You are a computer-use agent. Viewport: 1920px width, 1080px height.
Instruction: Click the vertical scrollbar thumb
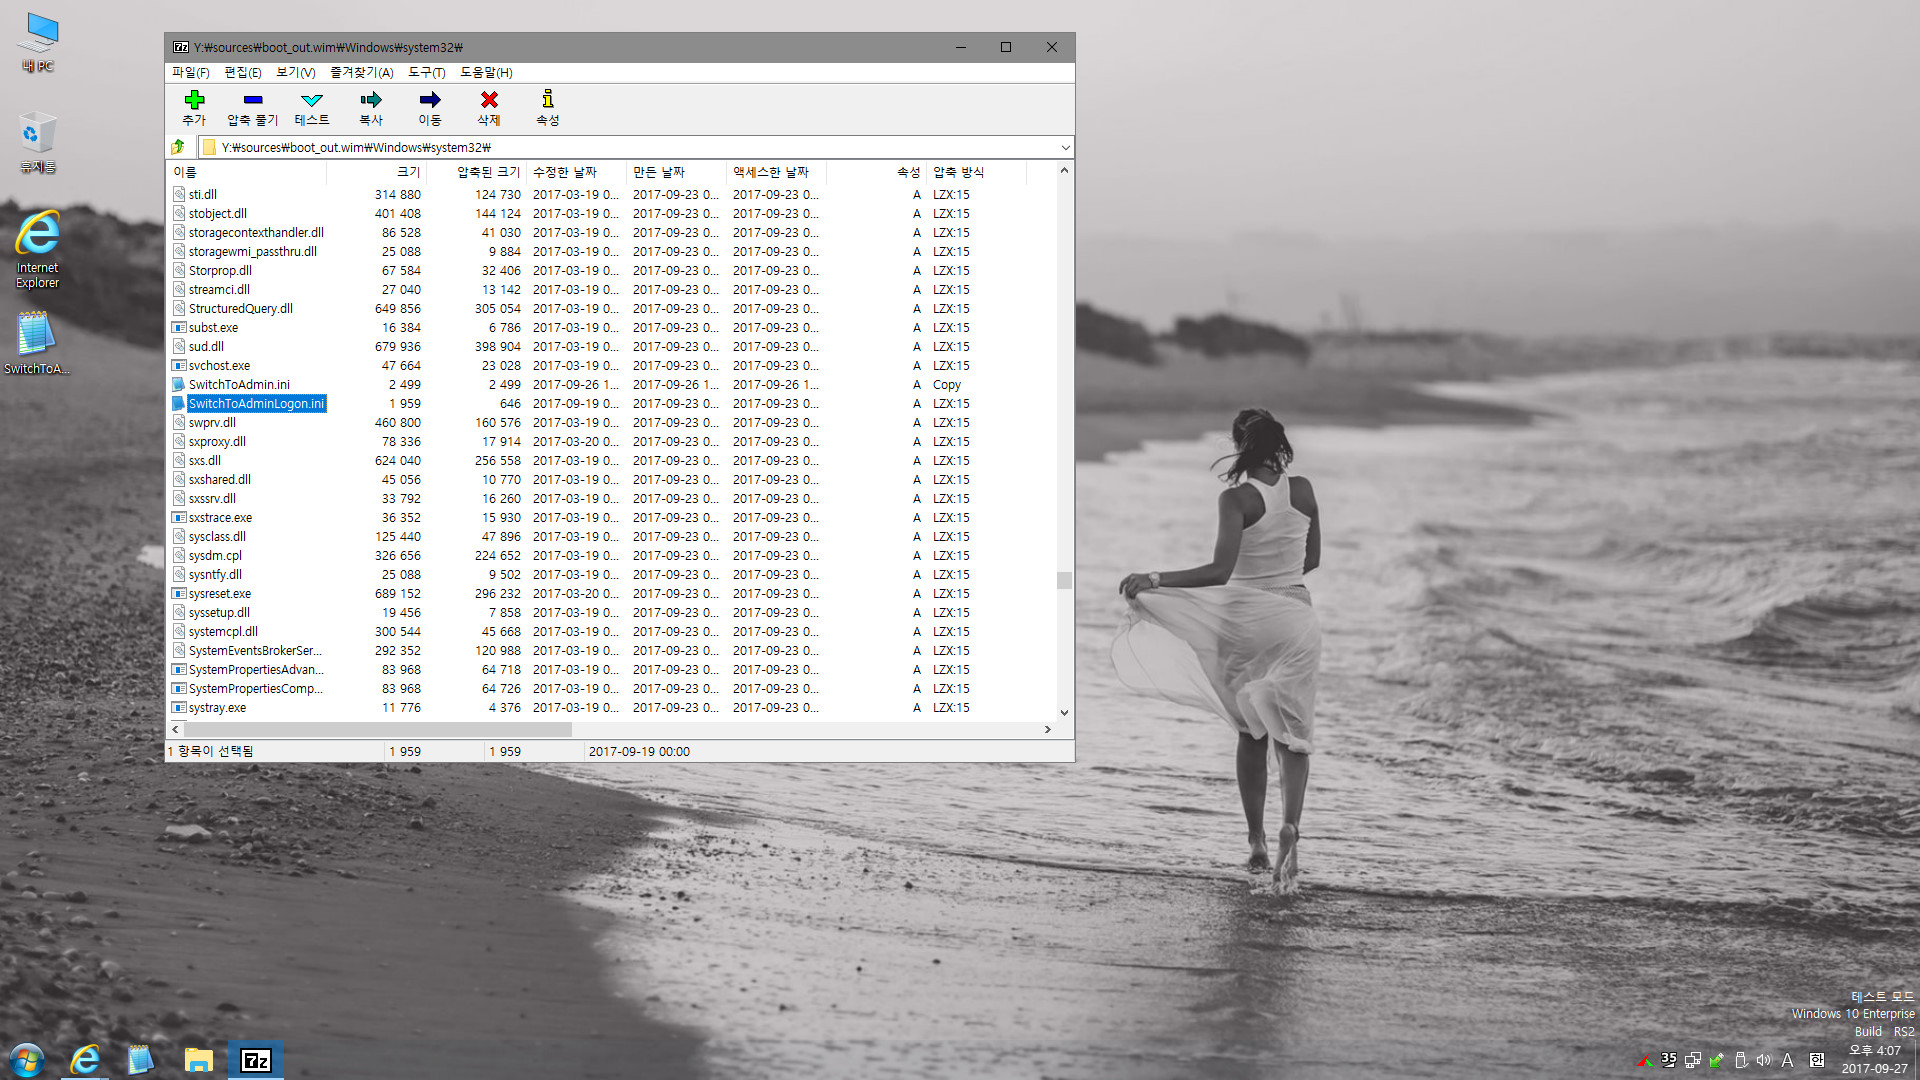(x=1064, y=580)
